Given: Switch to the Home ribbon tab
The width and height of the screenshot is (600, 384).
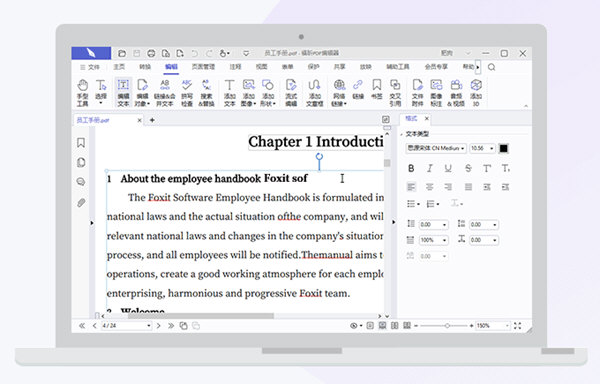Looking at the screenshot, I should click(119, 67).
